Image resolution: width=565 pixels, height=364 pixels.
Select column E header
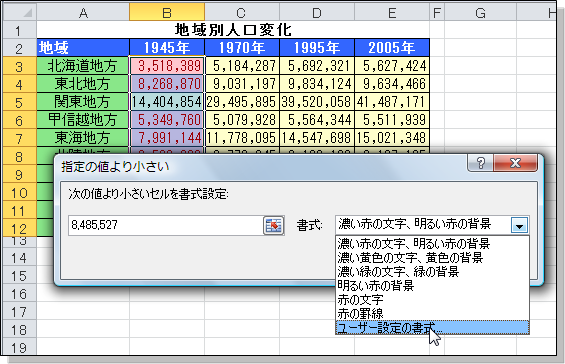[392, 12]
